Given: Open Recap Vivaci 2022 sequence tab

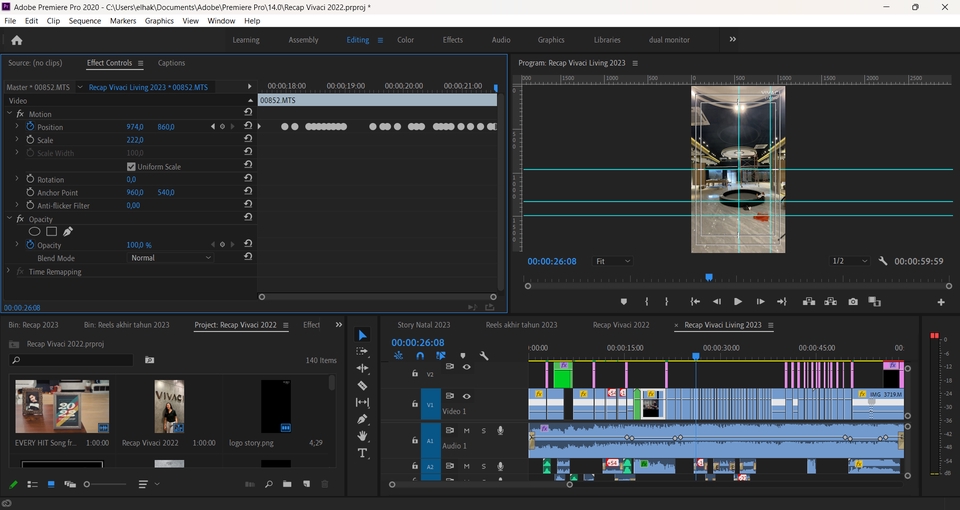Looking at the screenshot, I should tap(621, 324).
